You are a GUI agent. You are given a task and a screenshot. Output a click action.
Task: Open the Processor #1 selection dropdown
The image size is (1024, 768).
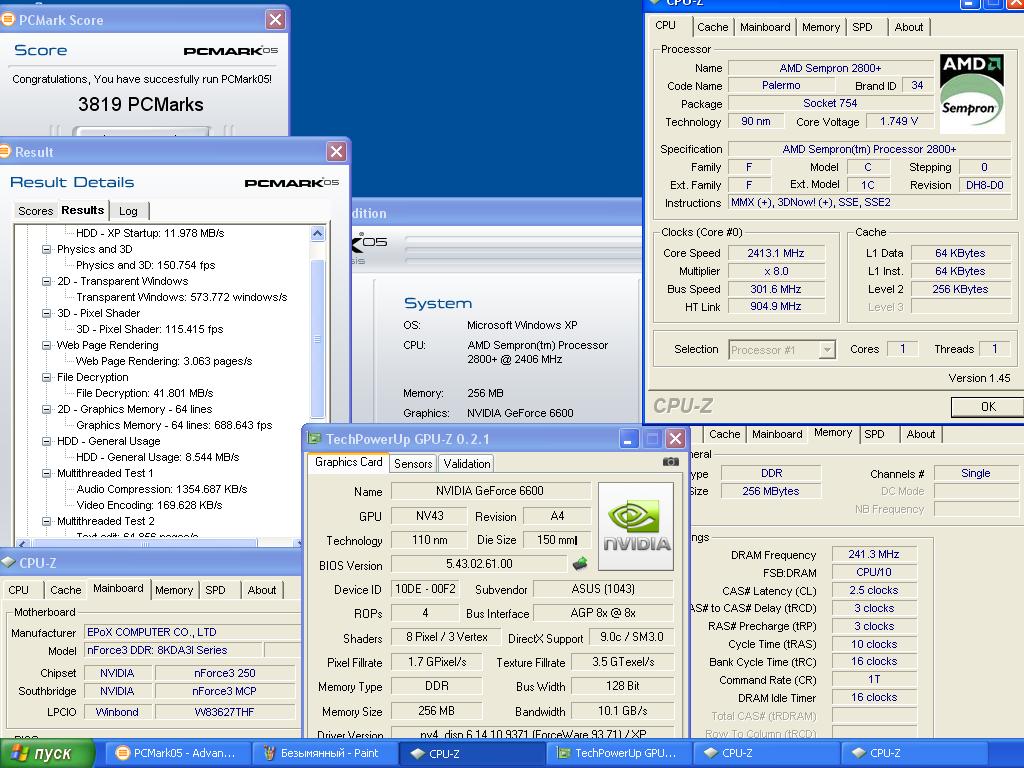point(827,349)
